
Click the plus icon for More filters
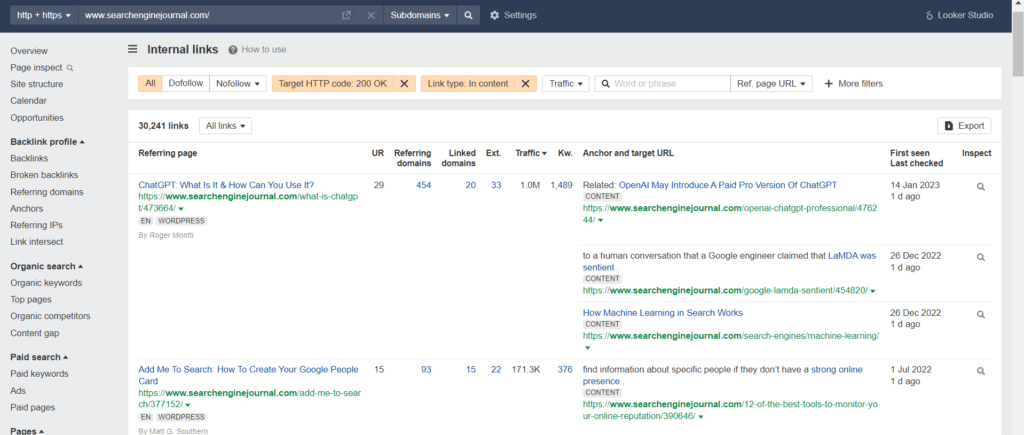point(829,84)
